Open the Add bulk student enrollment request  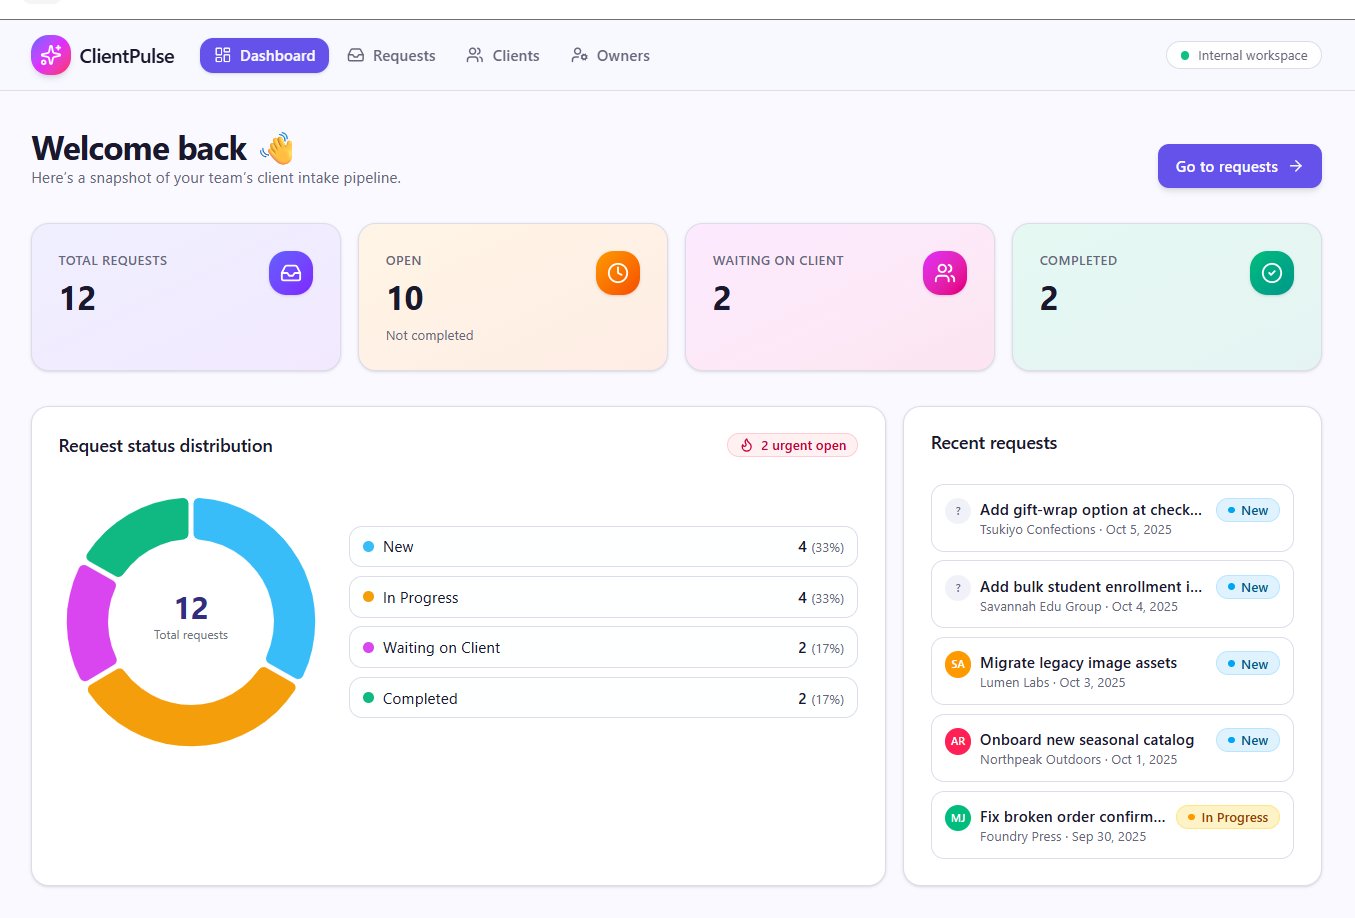(1112, 594)
